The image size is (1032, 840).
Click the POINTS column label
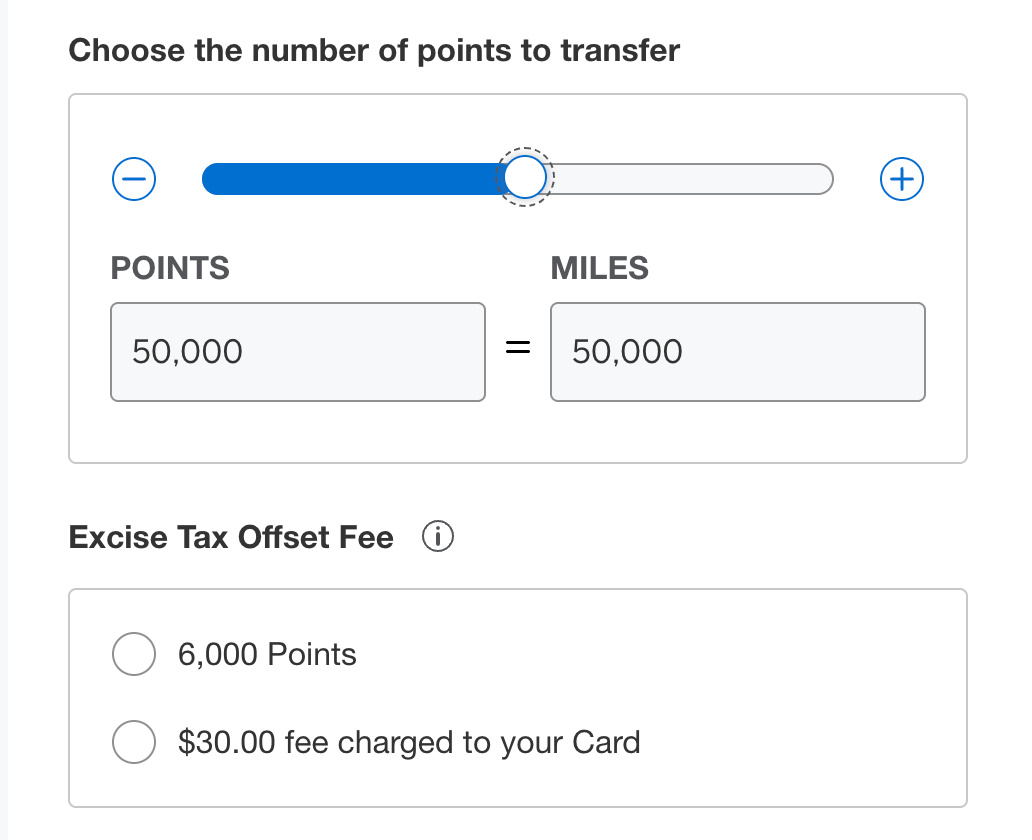pyautogui.click(x=170, y=268)
